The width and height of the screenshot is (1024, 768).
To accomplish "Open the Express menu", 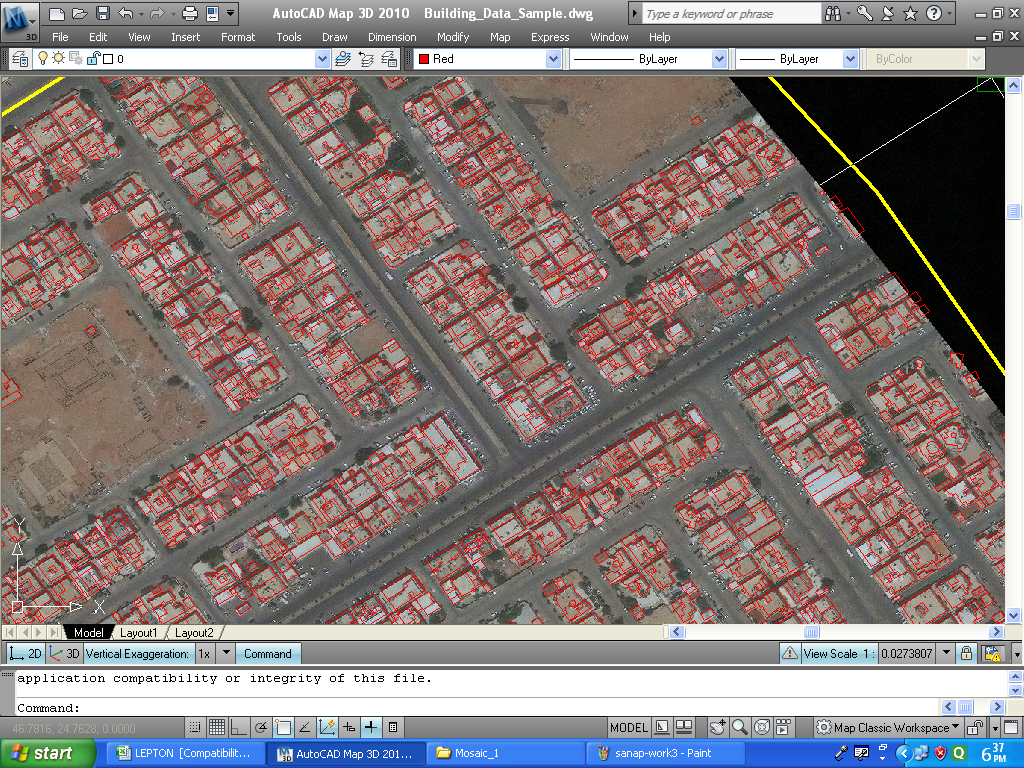I will tap(550, 37).
